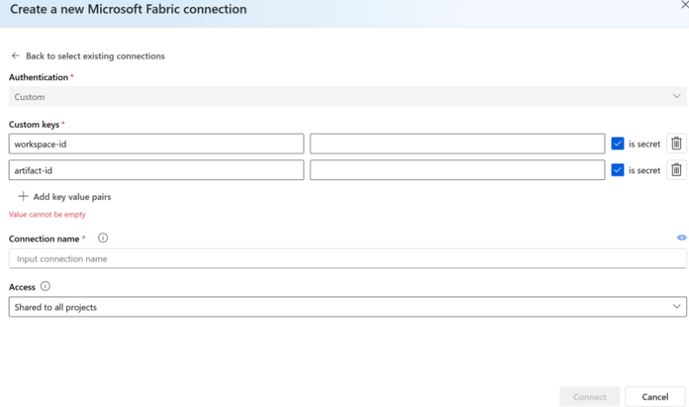Click the Custom keys label
Screen dimensions: 689x407
tap(34, 124)
